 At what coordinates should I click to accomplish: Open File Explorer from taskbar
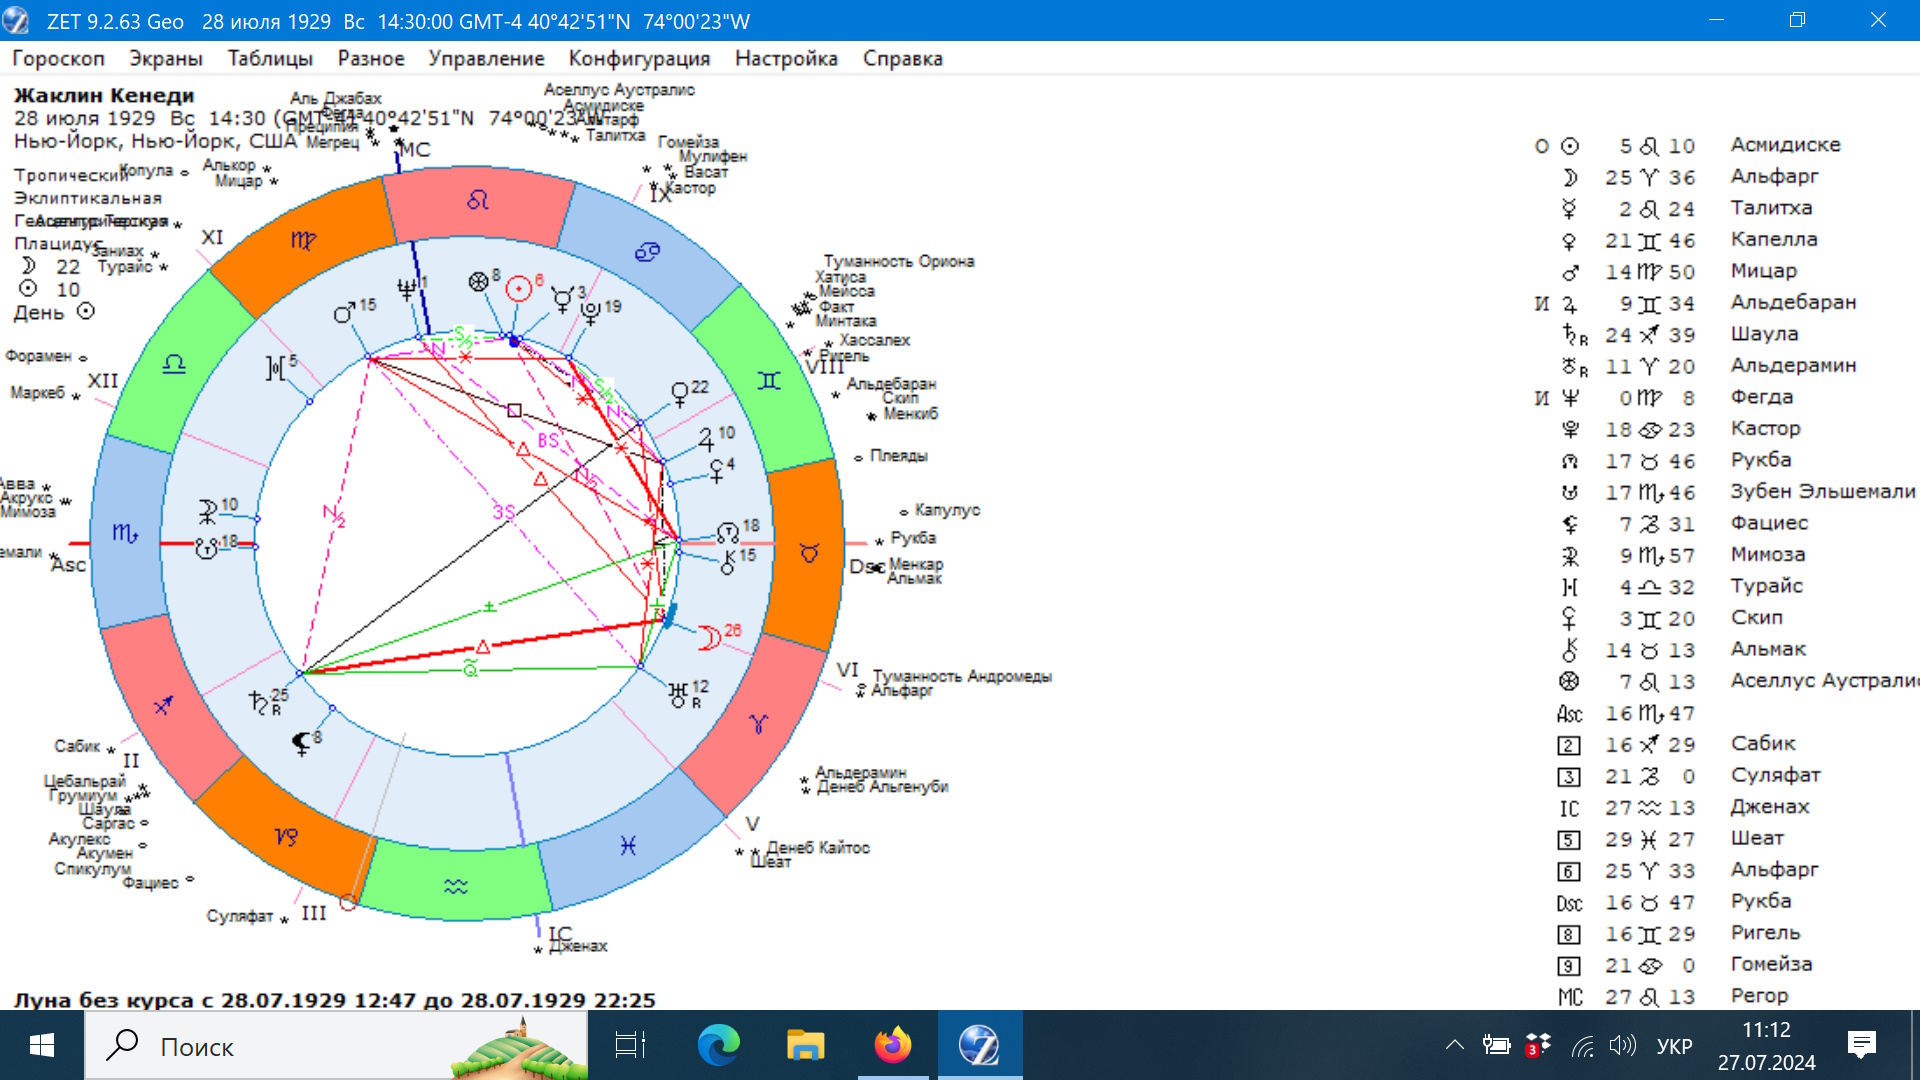pyautogui.click(x=805, y=1046)
